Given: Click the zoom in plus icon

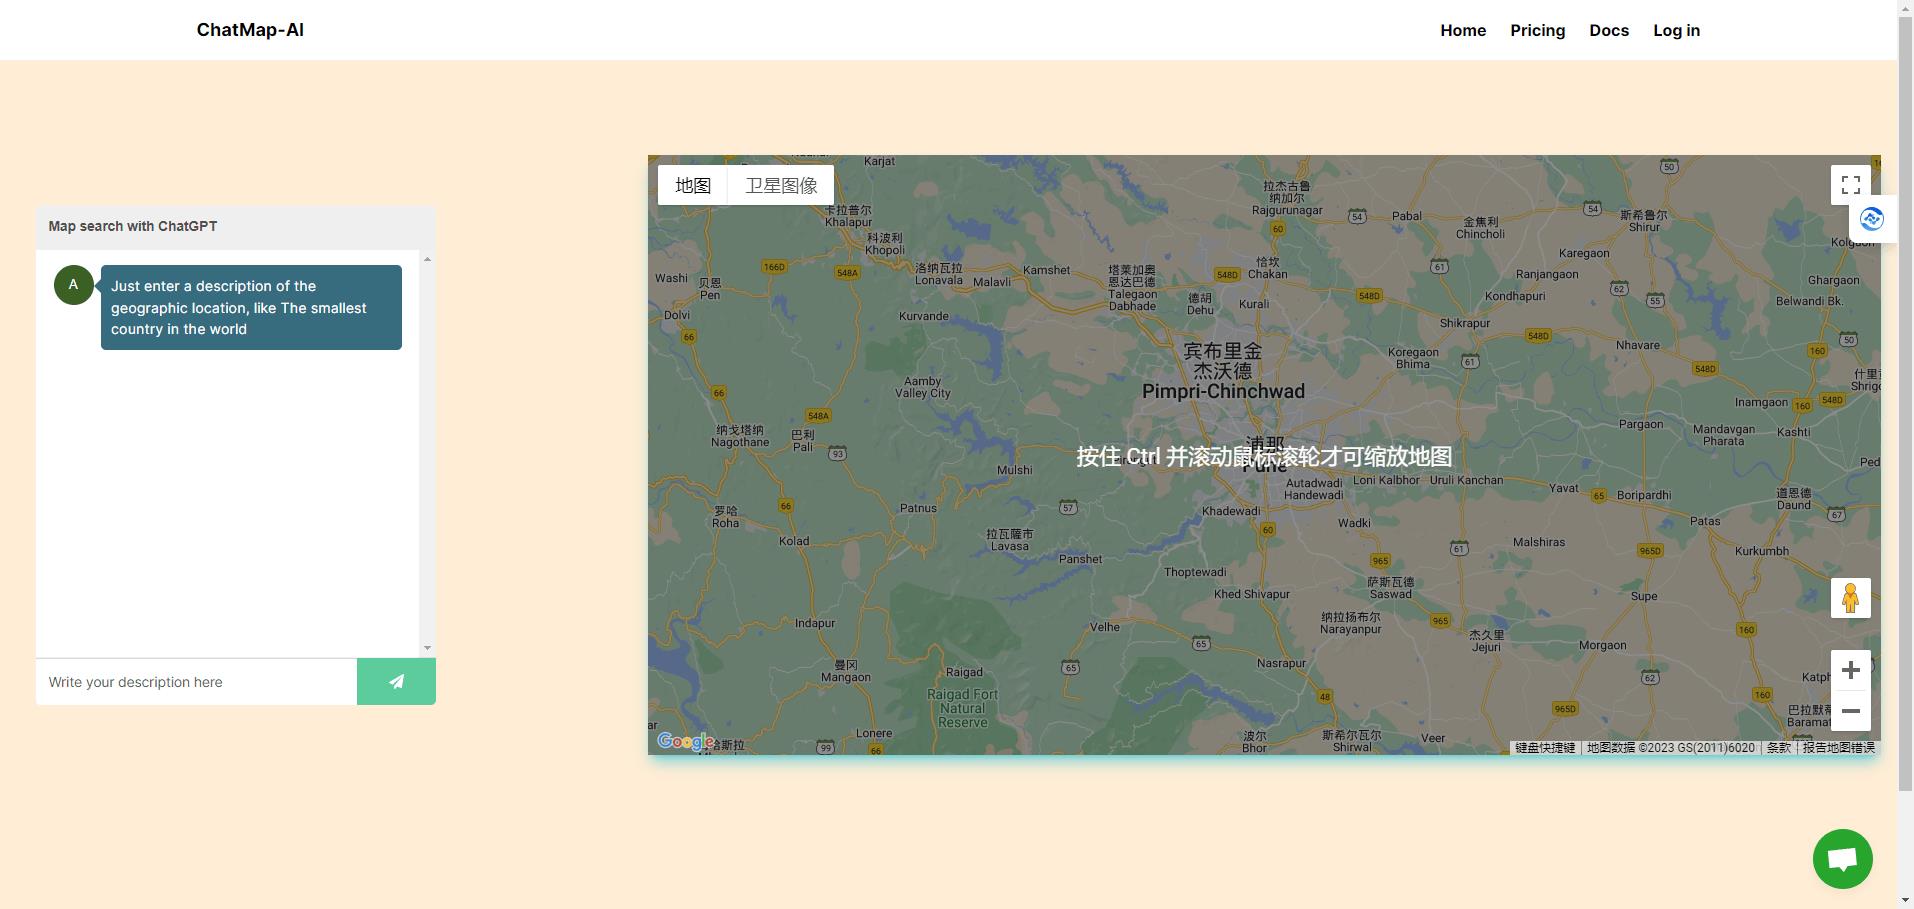Looking at the screenshot, I should 1849,670.
